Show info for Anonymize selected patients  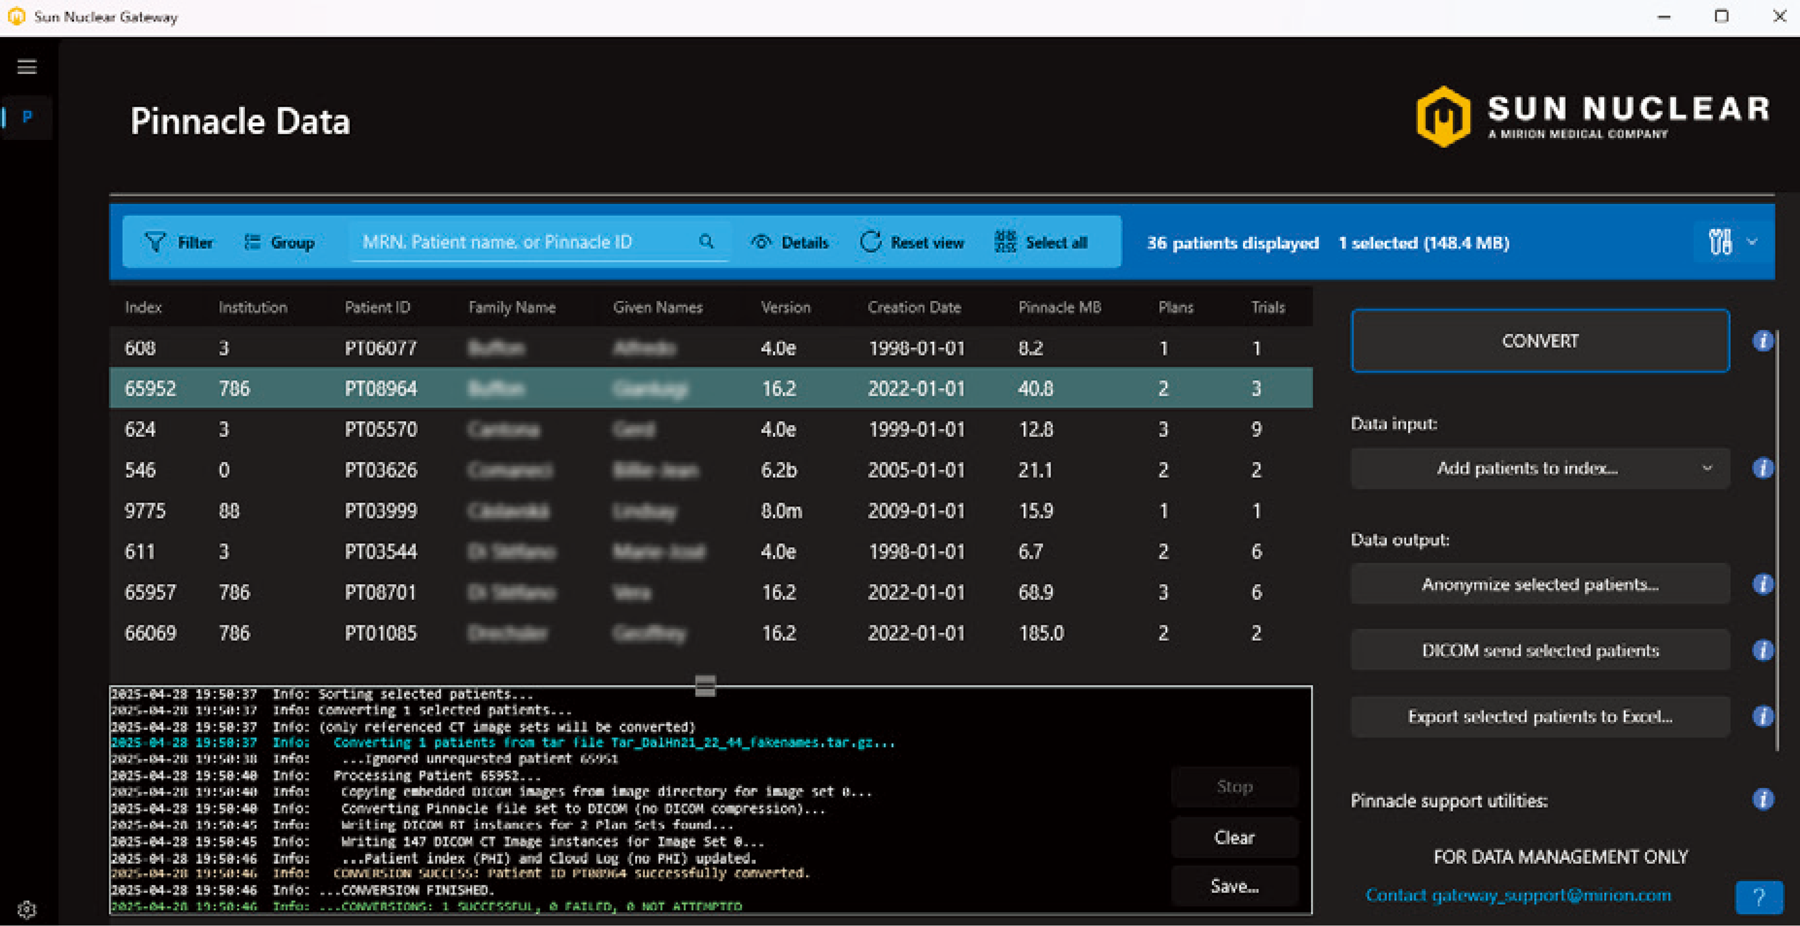coord(1763,584)
